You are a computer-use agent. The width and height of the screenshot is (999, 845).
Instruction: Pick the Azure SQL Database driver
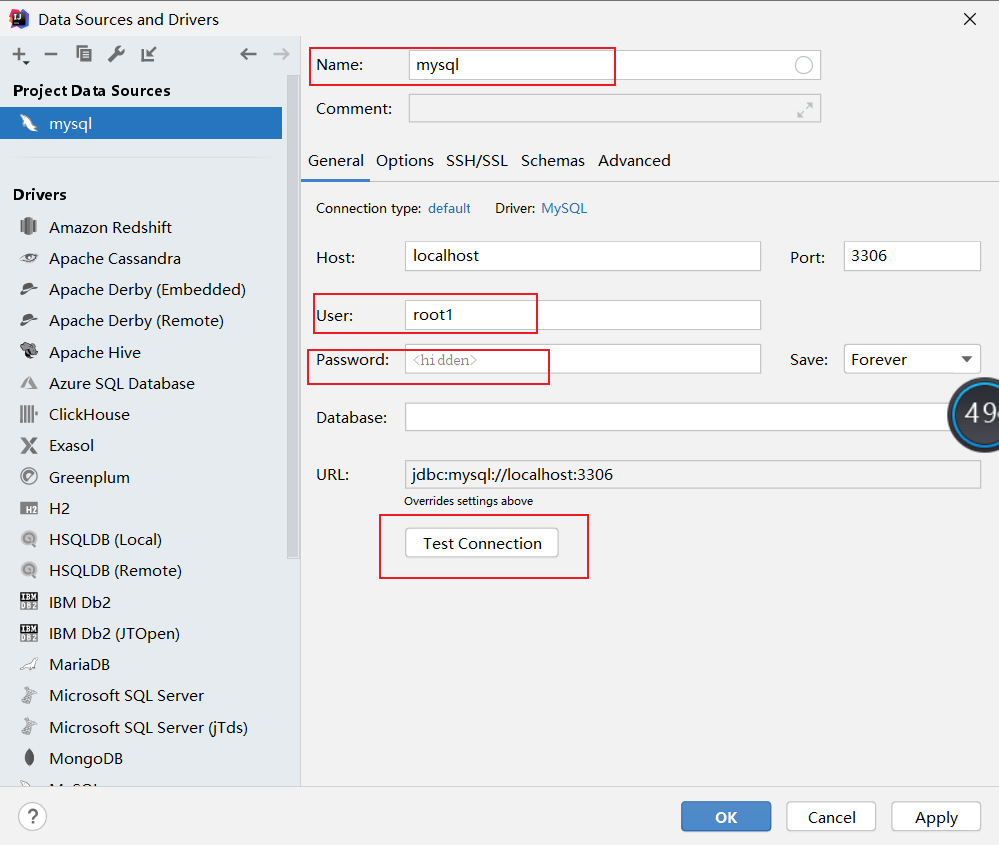click(122, 383)
